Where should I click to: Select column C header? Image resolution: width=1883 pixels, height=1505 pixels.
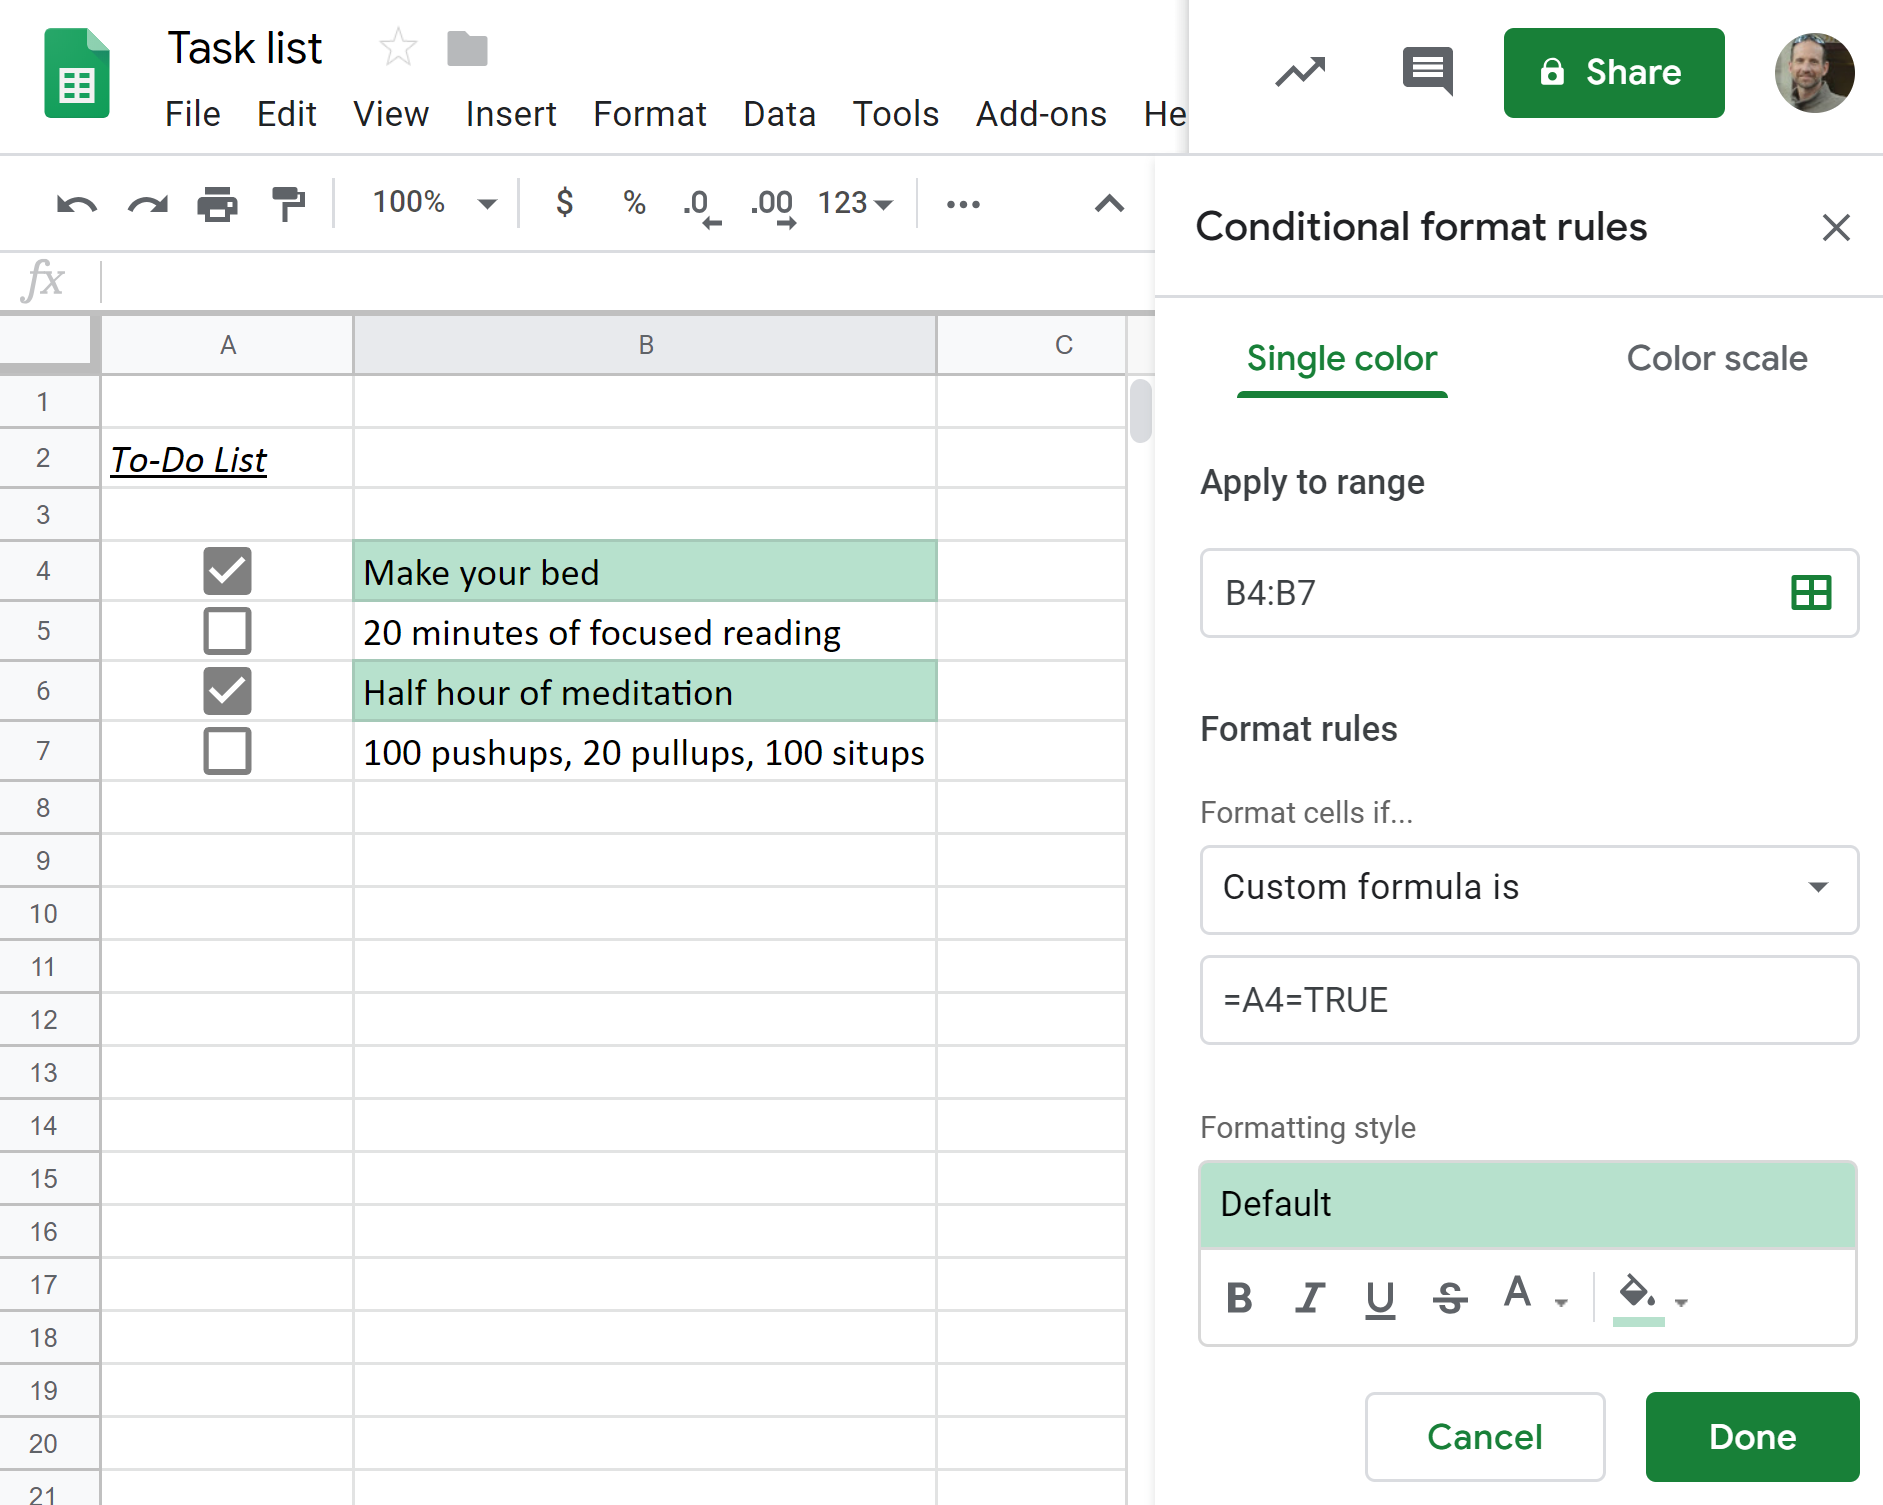[1031, 345]
